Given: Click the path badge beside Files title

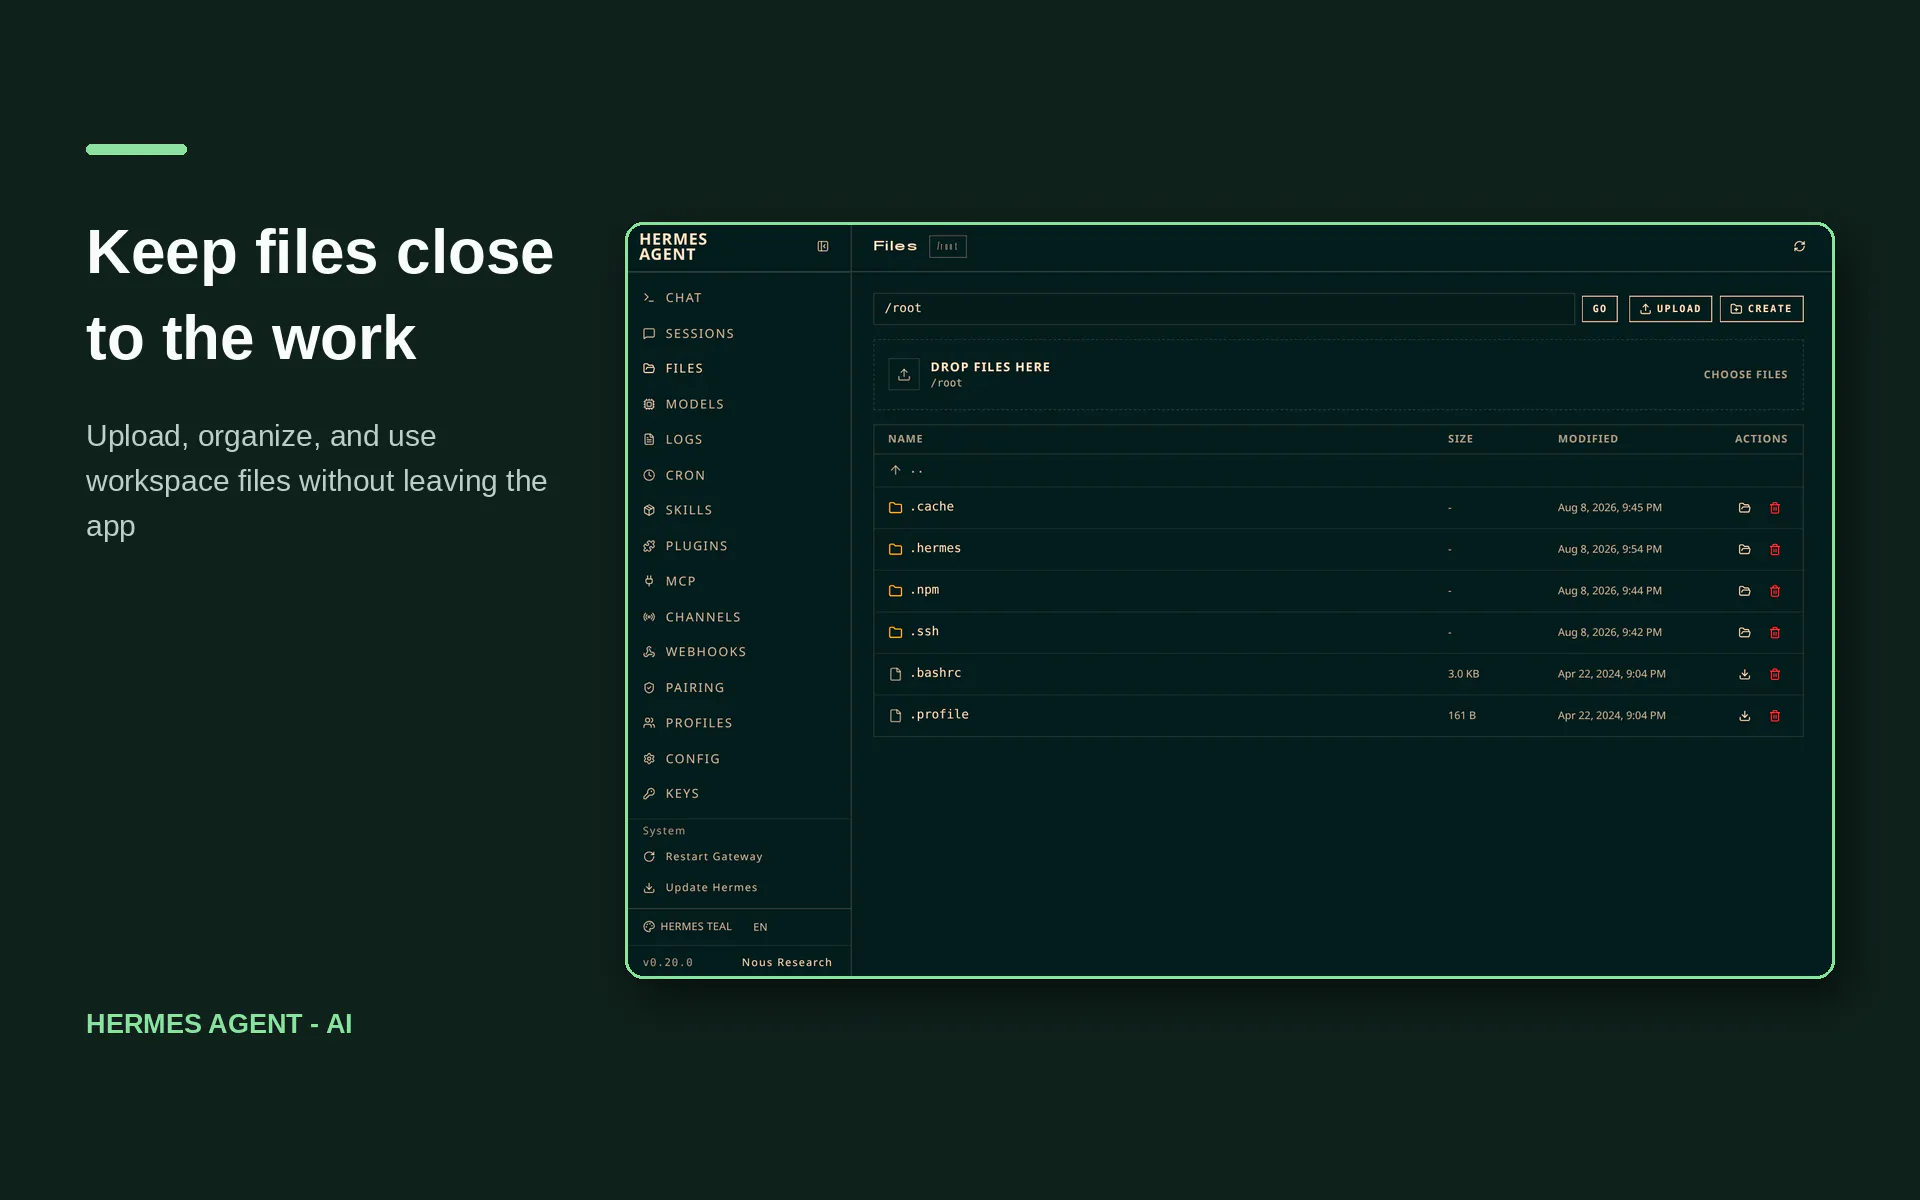Looking at the screenshot, I should tap(948, 246).
